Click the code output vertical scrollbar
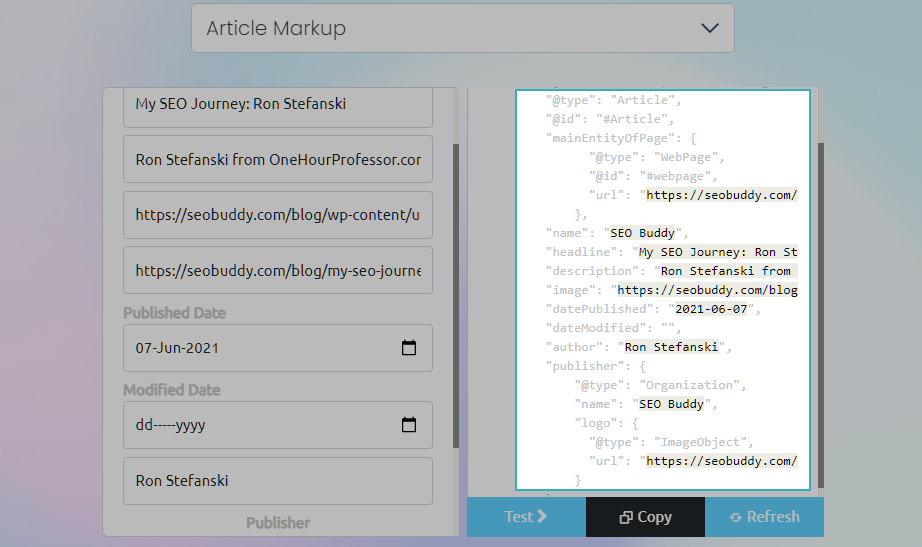 pos(821,315)
